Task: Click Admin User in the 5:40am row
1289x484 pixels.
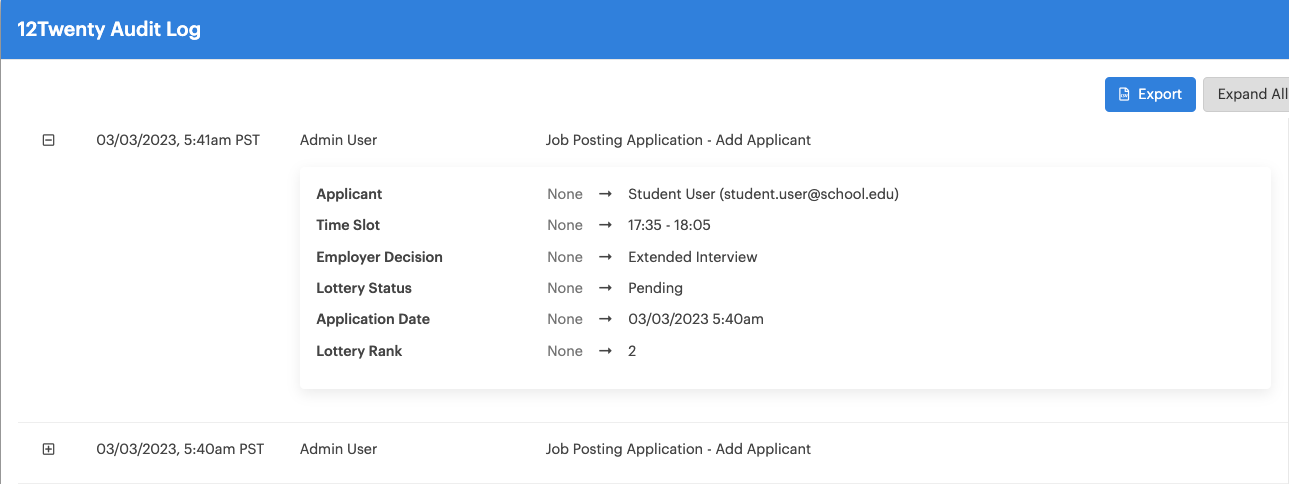Action: click(x=339, y=449)
